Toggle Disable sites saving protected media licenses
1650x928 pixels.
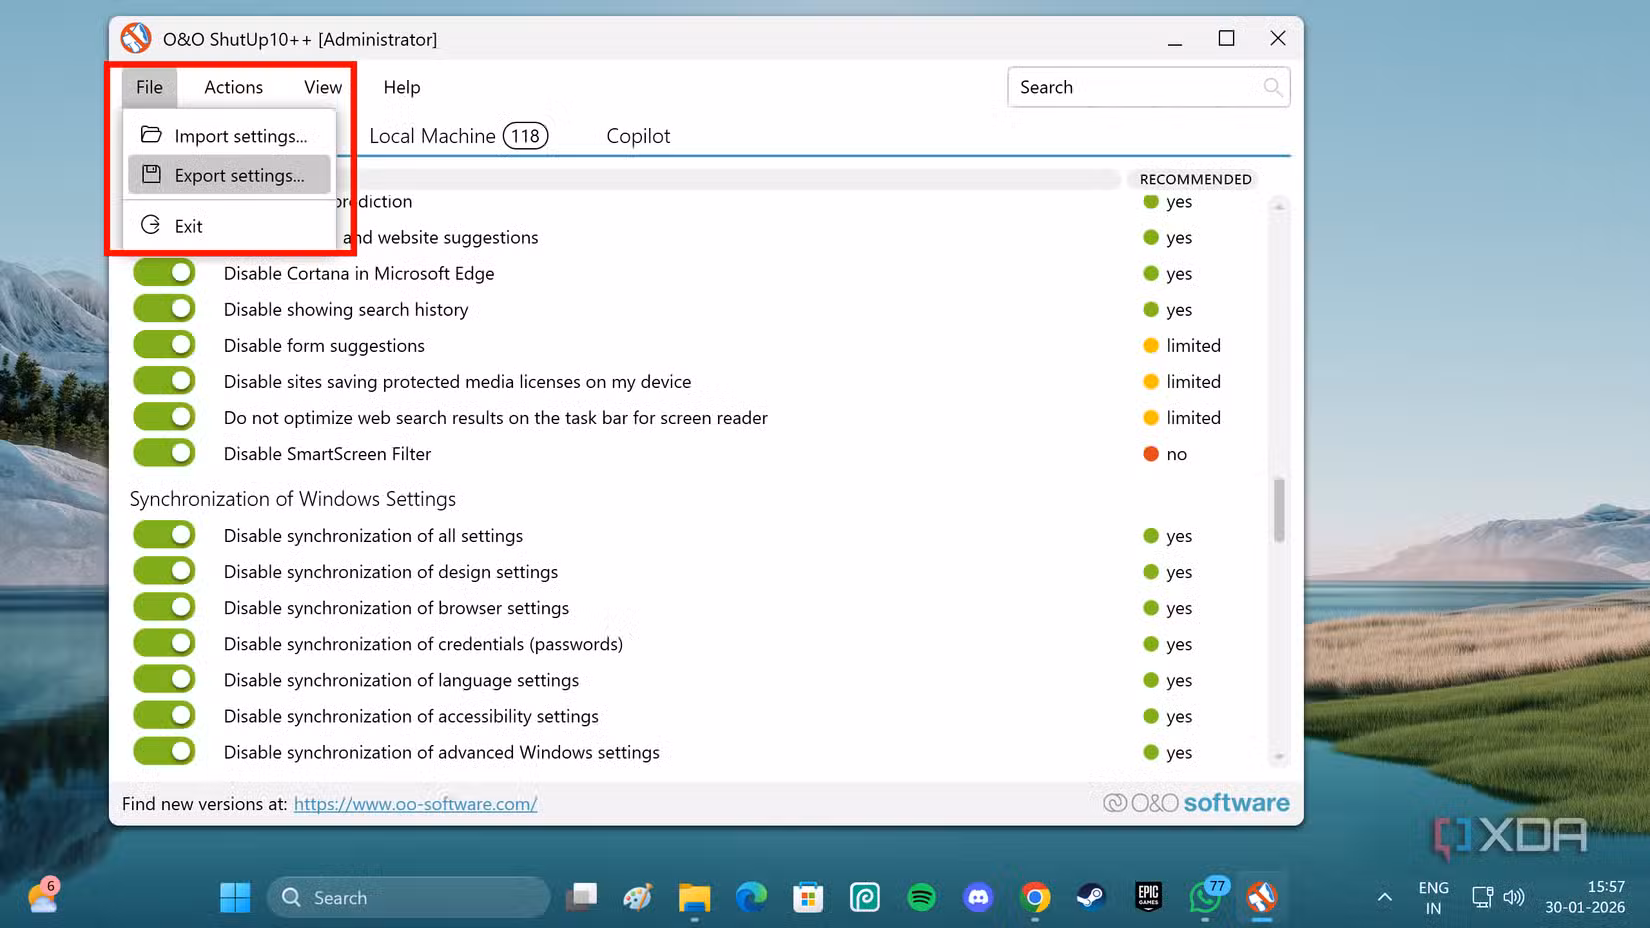point(165,380)
